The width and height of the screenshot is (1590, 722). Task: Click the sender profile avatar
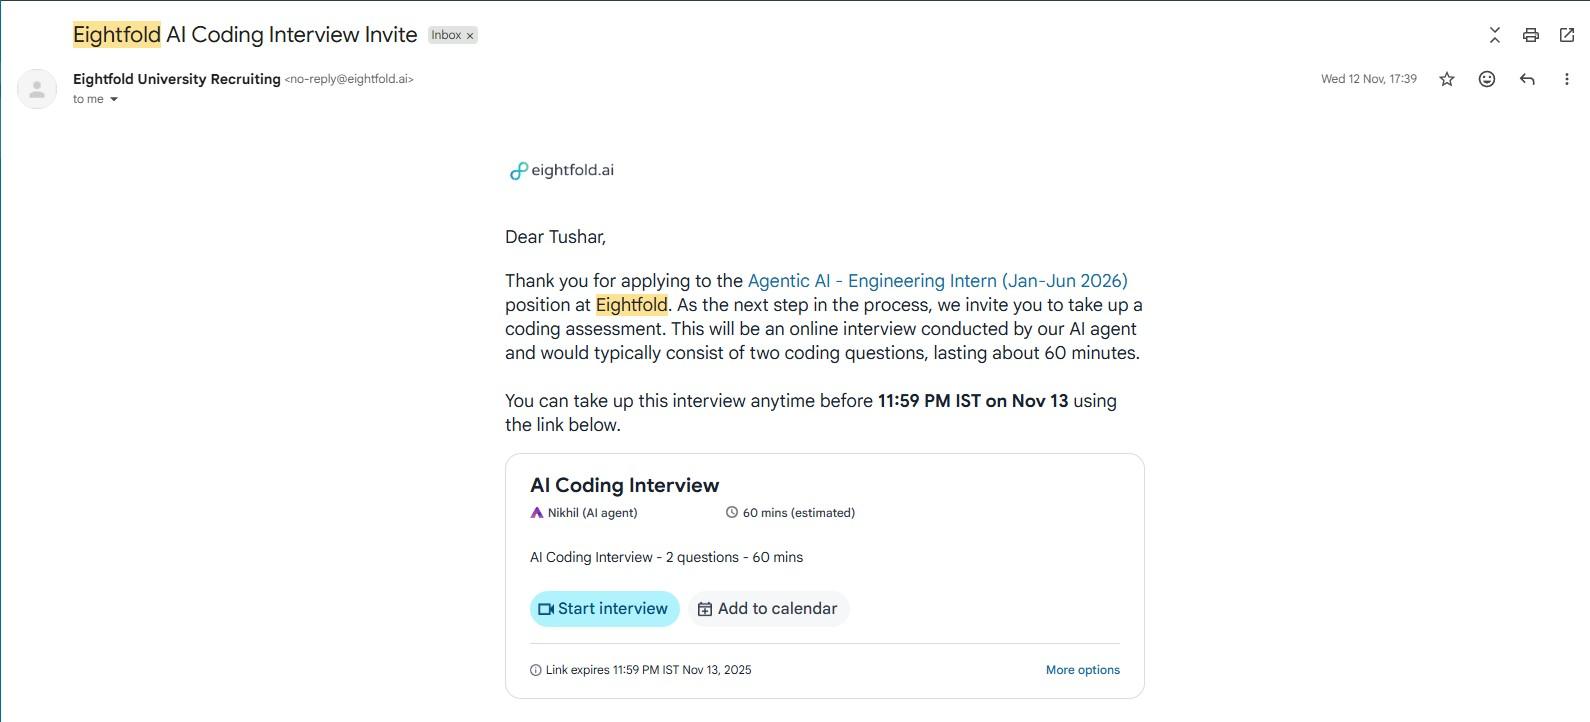(37, 89)
